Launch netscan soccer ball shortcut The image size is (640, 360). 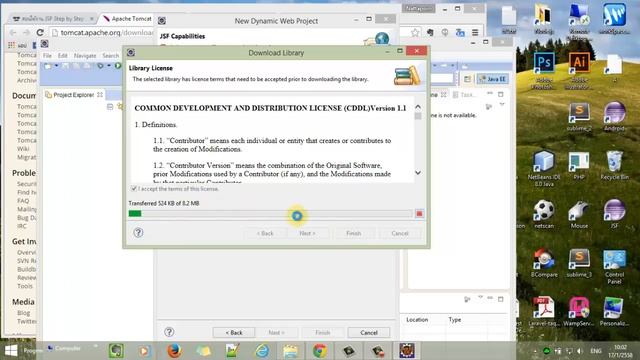(544, 214)
